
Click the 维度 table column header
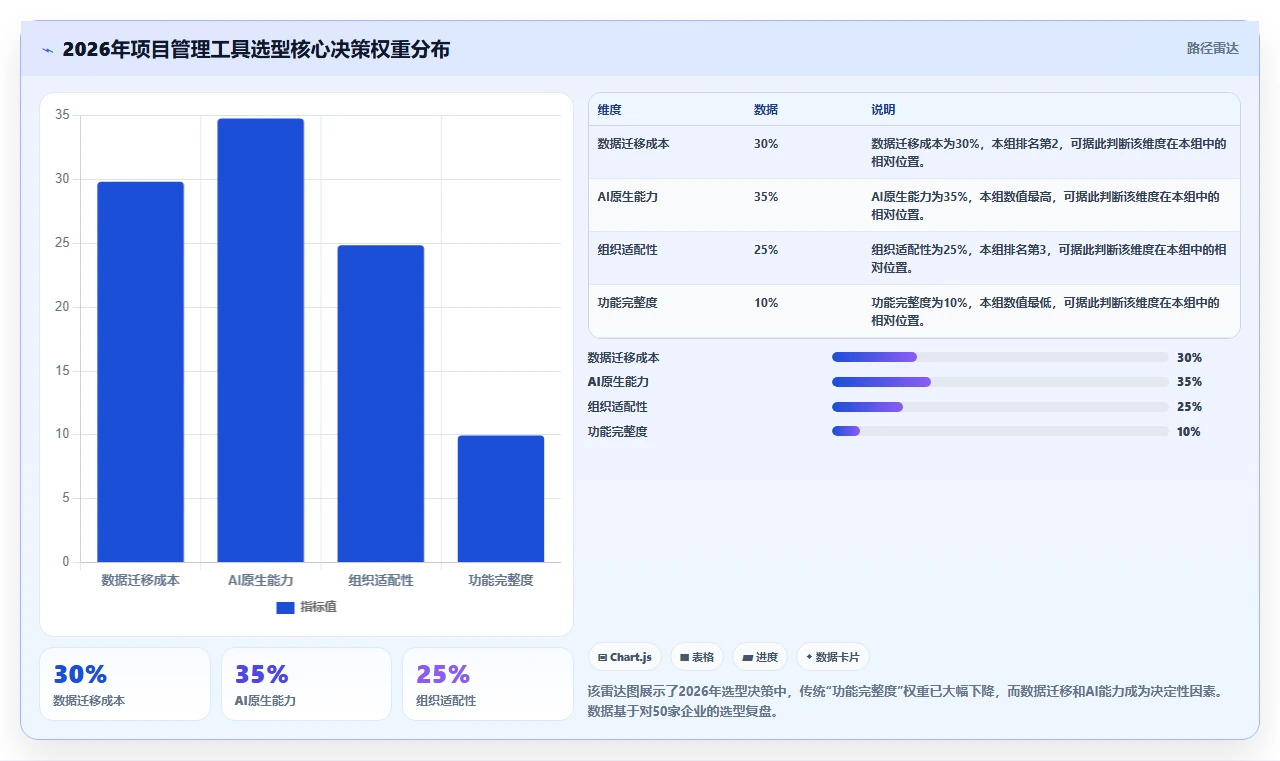pyautogui.click(x=609, y=110)
